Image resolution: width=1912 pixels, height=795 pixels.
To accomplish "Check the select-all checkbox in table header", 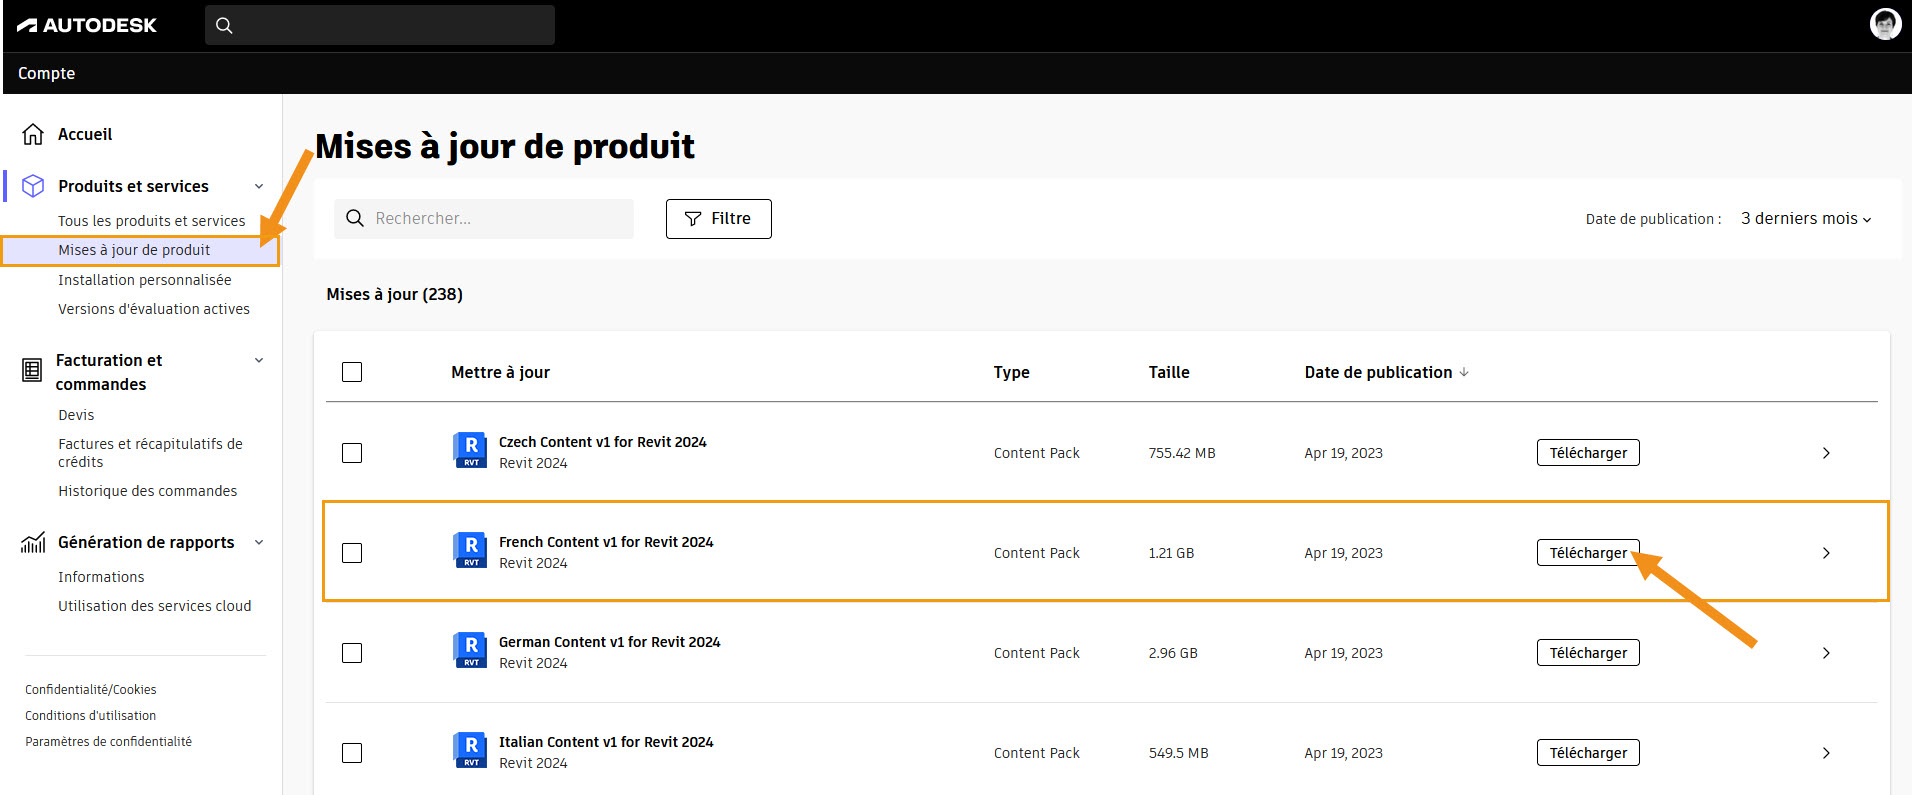I will coord(352,372).
